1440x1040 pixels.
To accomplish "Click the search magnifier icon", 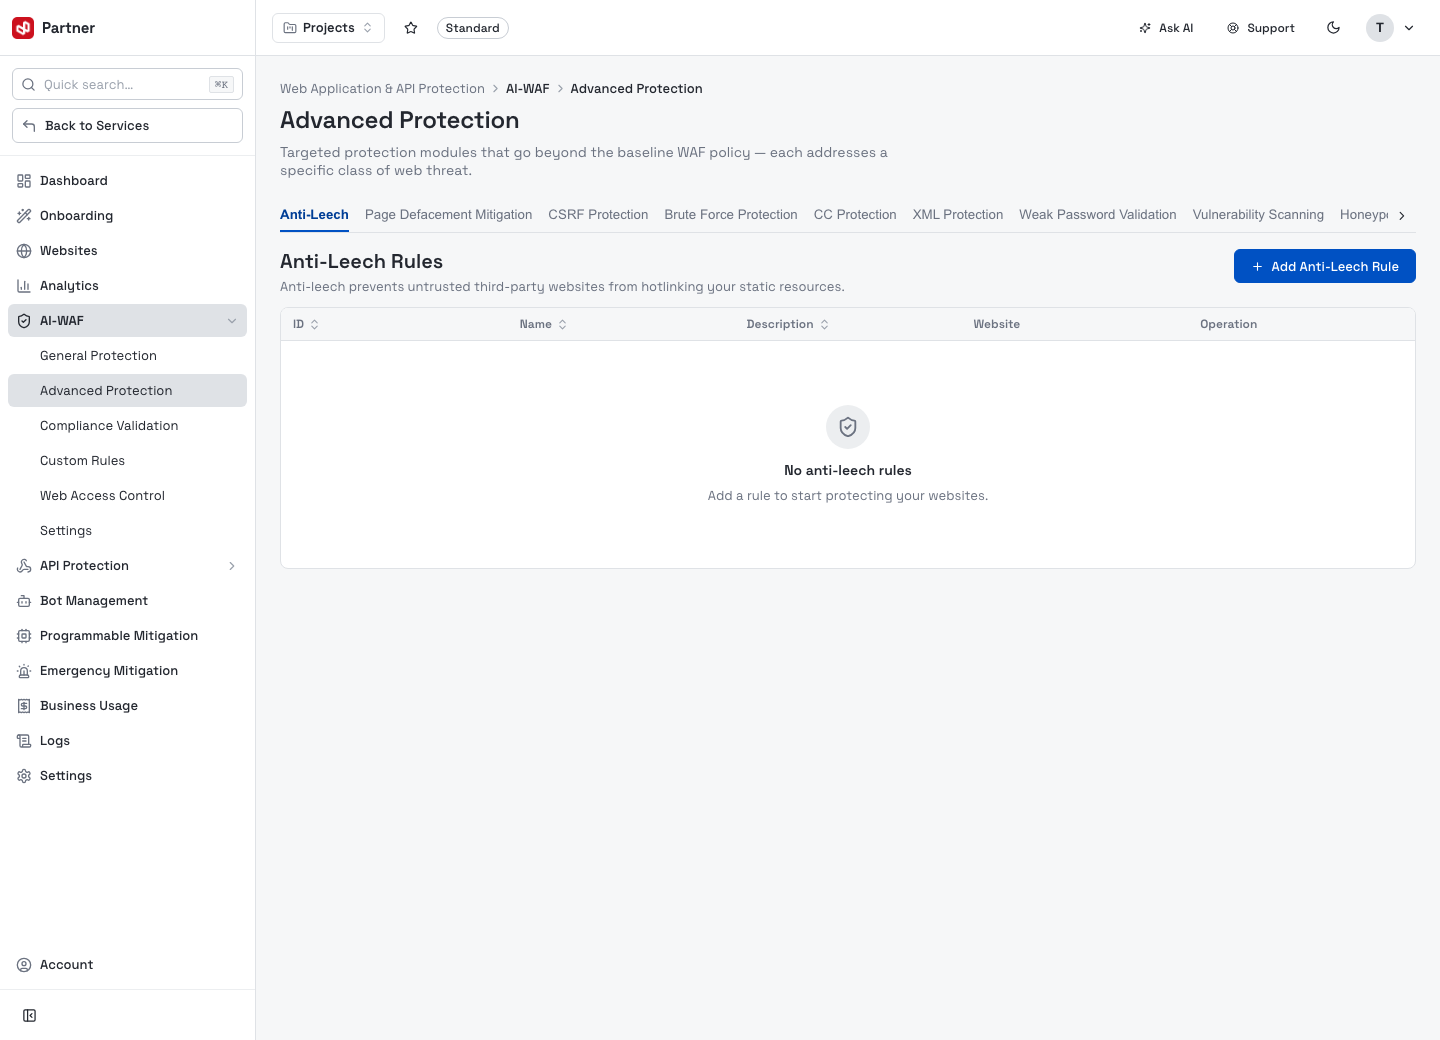I will click(29, 85).
